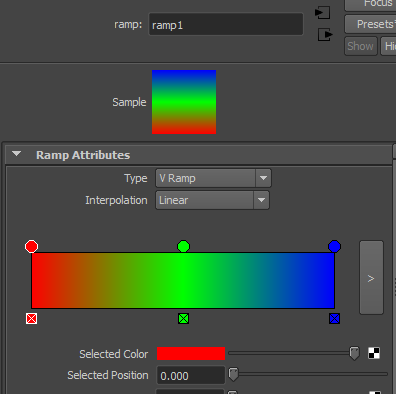This screenshot has height=394, width=396.
Task: Delete the blue ramp entry with its X box
Action: 334,319
